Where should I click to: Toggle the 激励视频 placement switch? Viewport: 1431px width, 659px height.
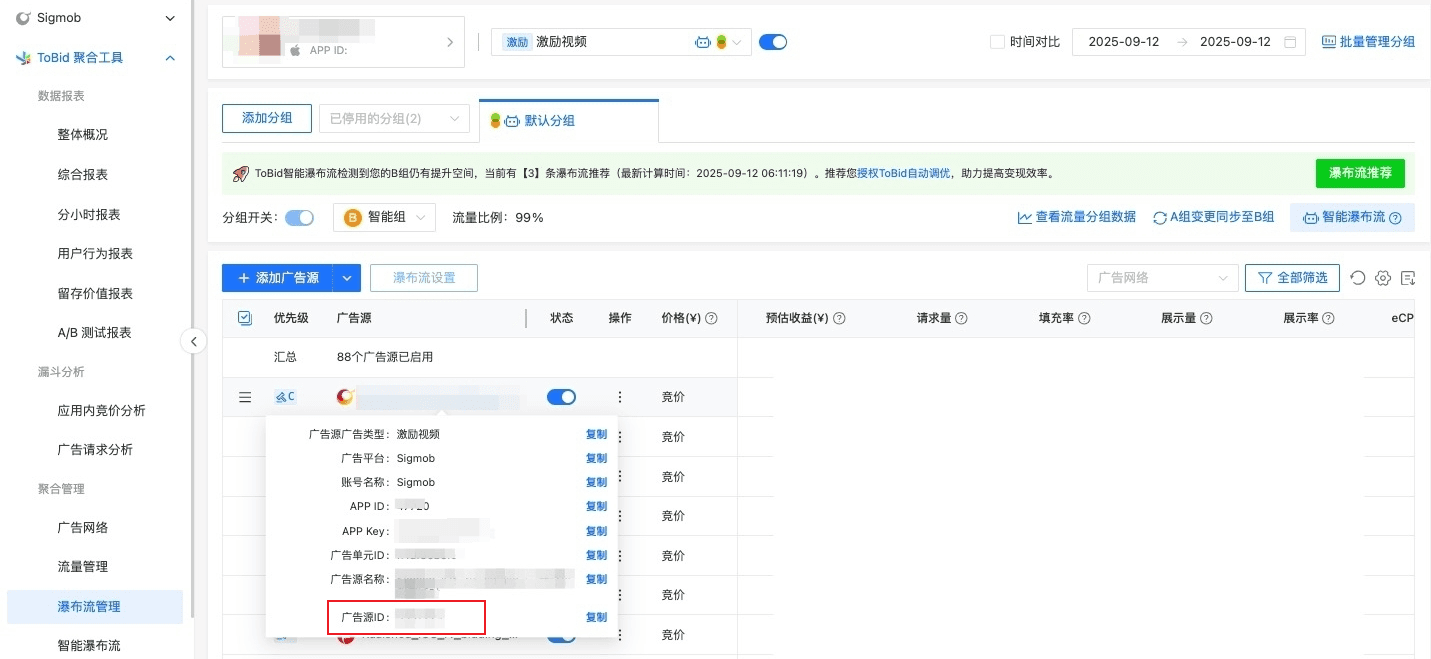773,42
